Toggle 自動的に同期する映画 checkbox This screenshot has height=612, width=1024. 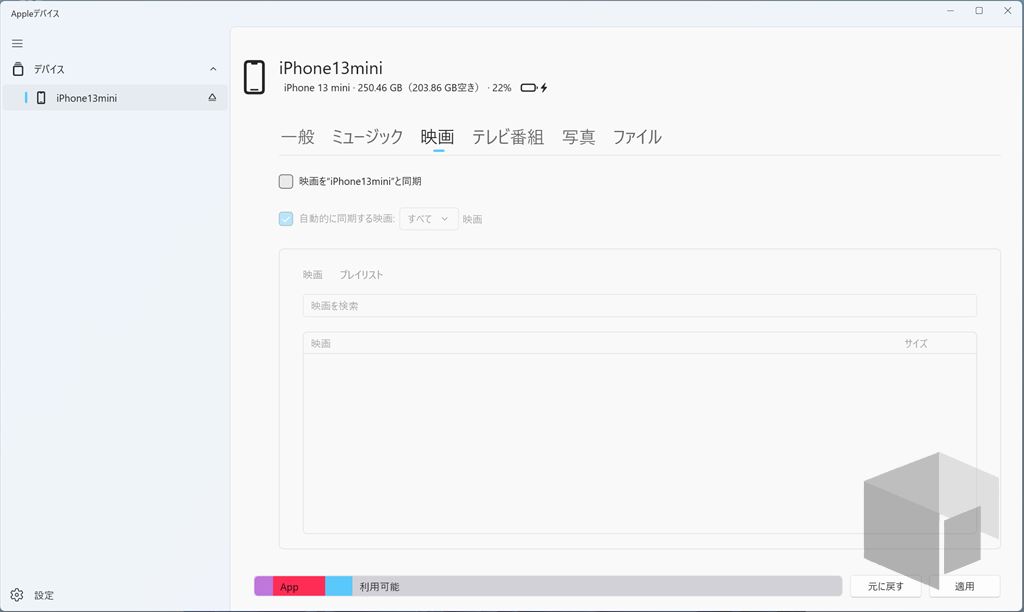[x=286, y=219]
